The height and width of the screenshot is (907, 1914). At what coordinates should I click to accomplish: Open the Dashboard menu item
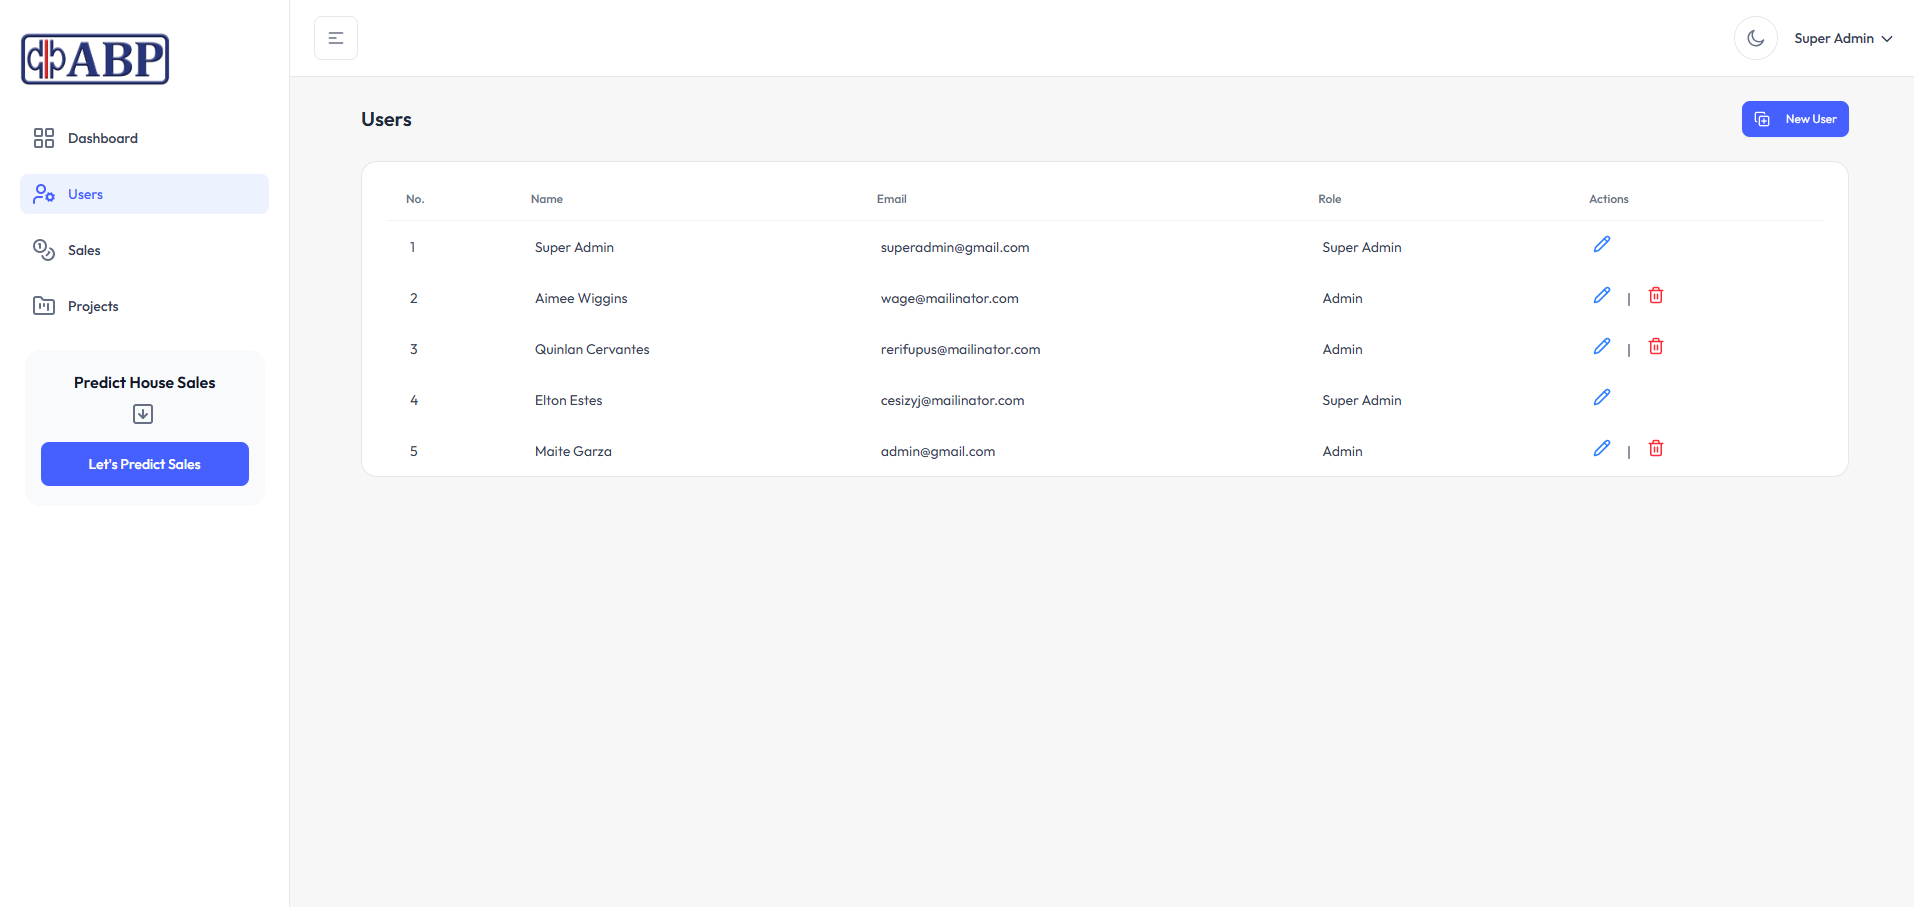point(103,138)
